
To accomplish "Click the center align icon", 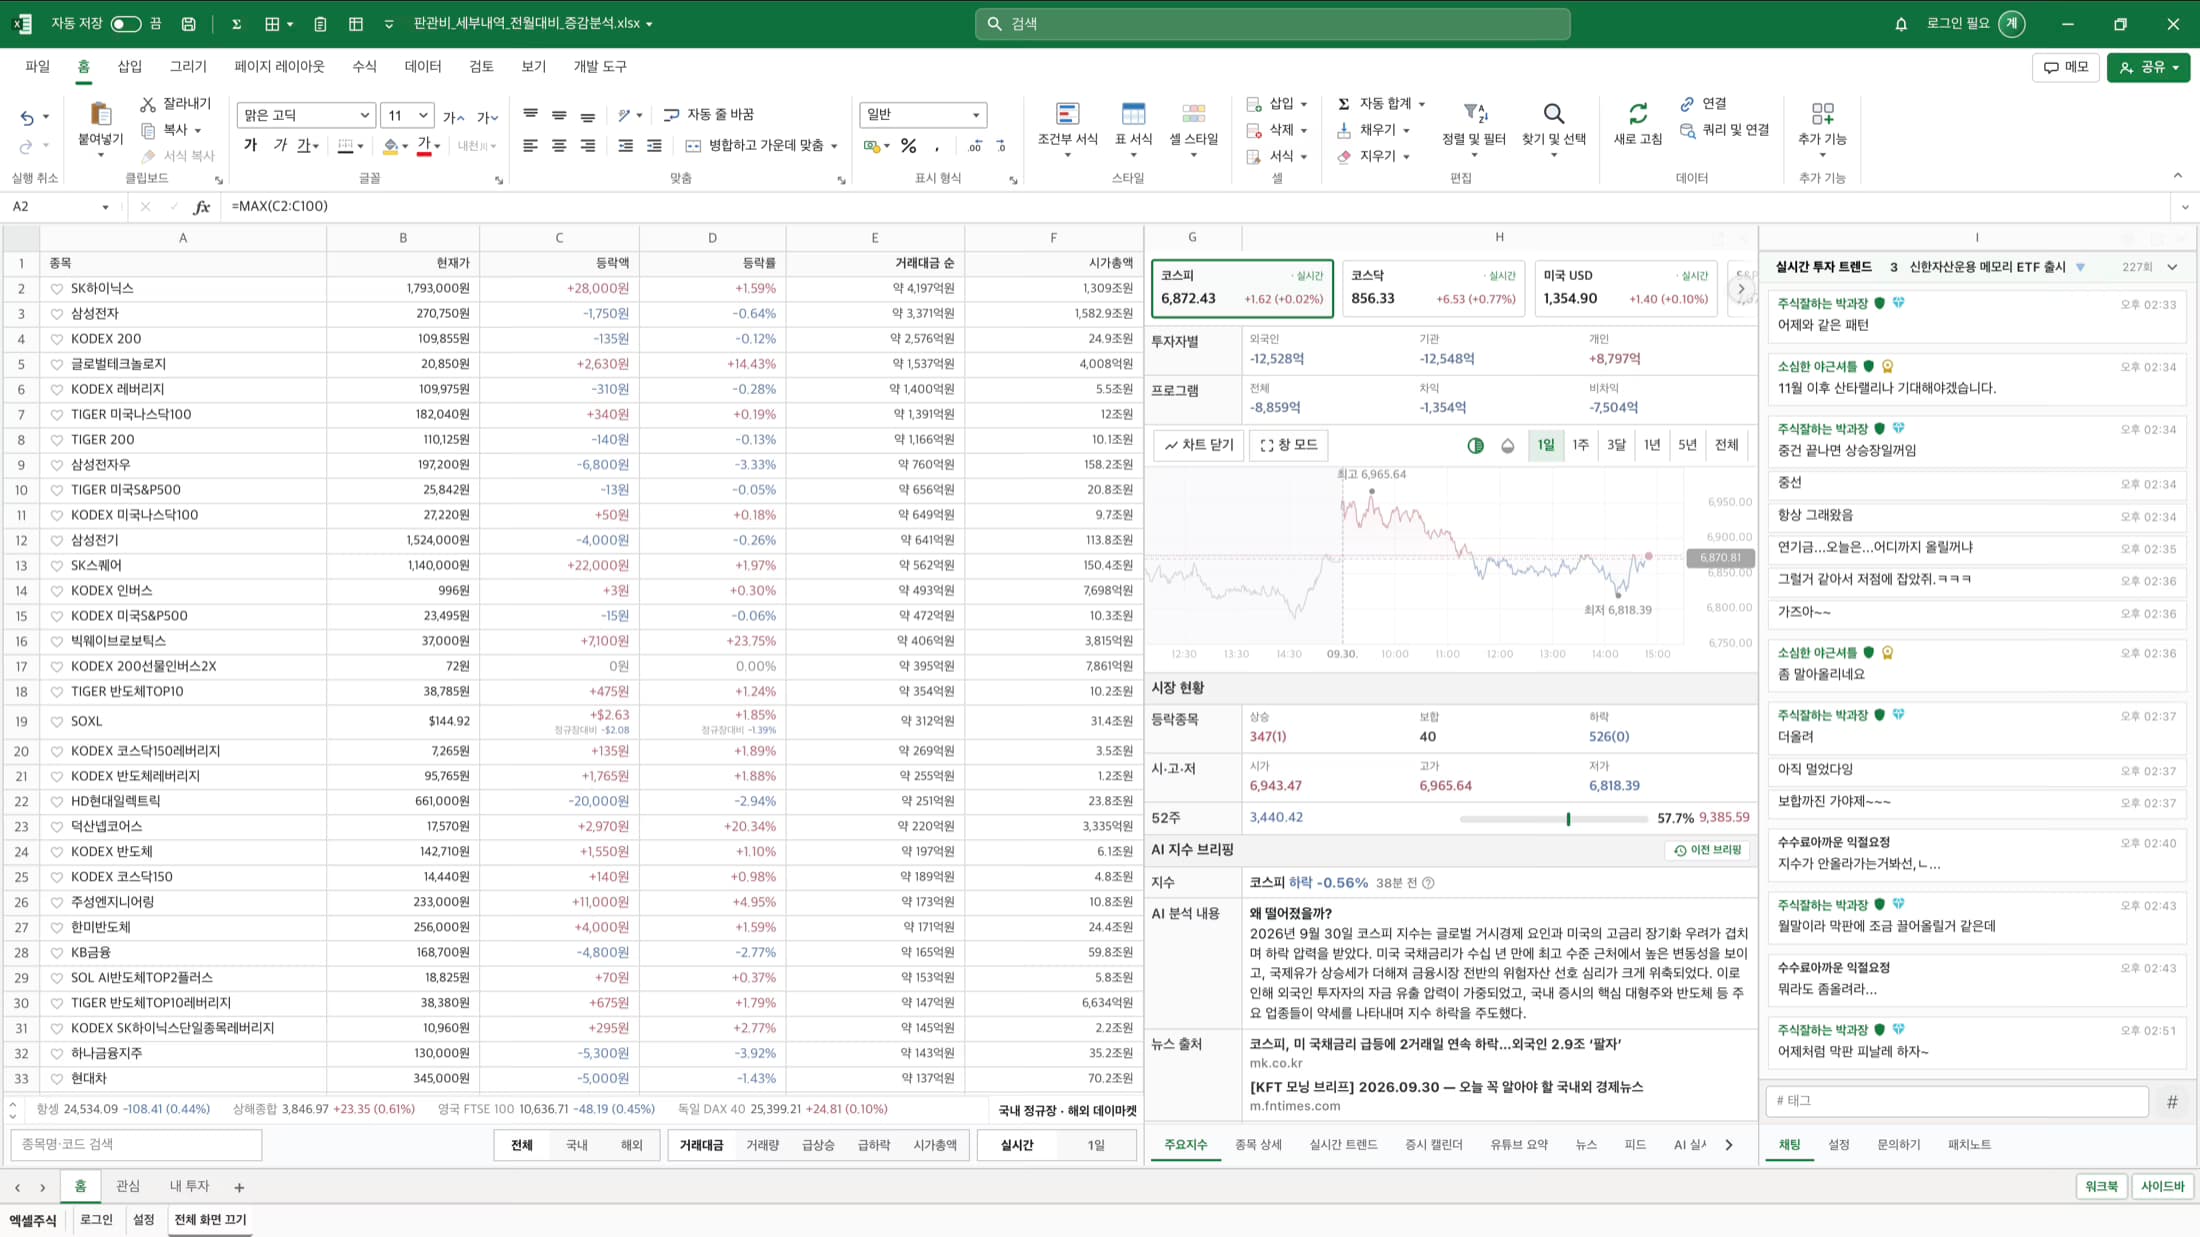I will pos(559,146).
